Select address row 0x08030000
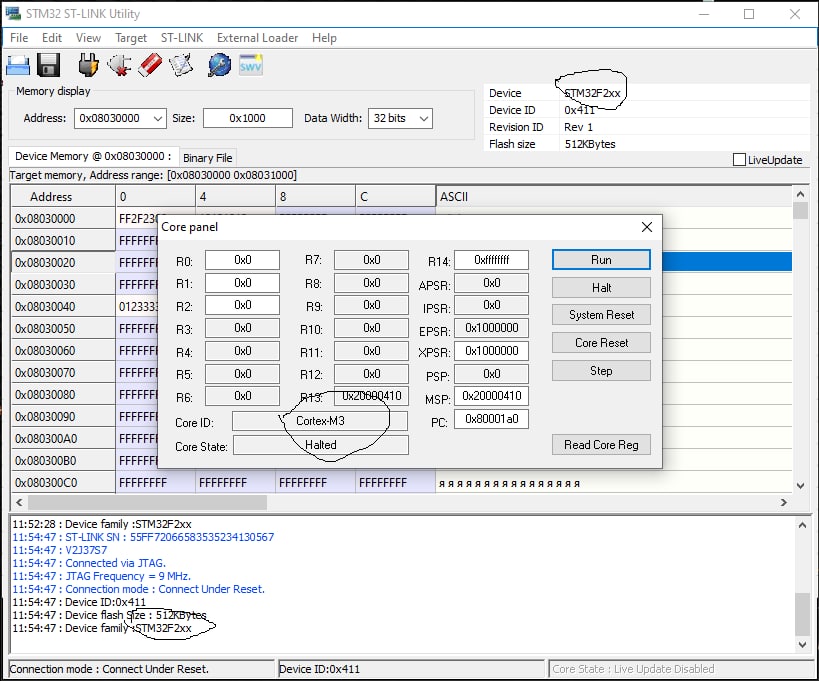Viewport: 819px width, 681px height. 63,219
